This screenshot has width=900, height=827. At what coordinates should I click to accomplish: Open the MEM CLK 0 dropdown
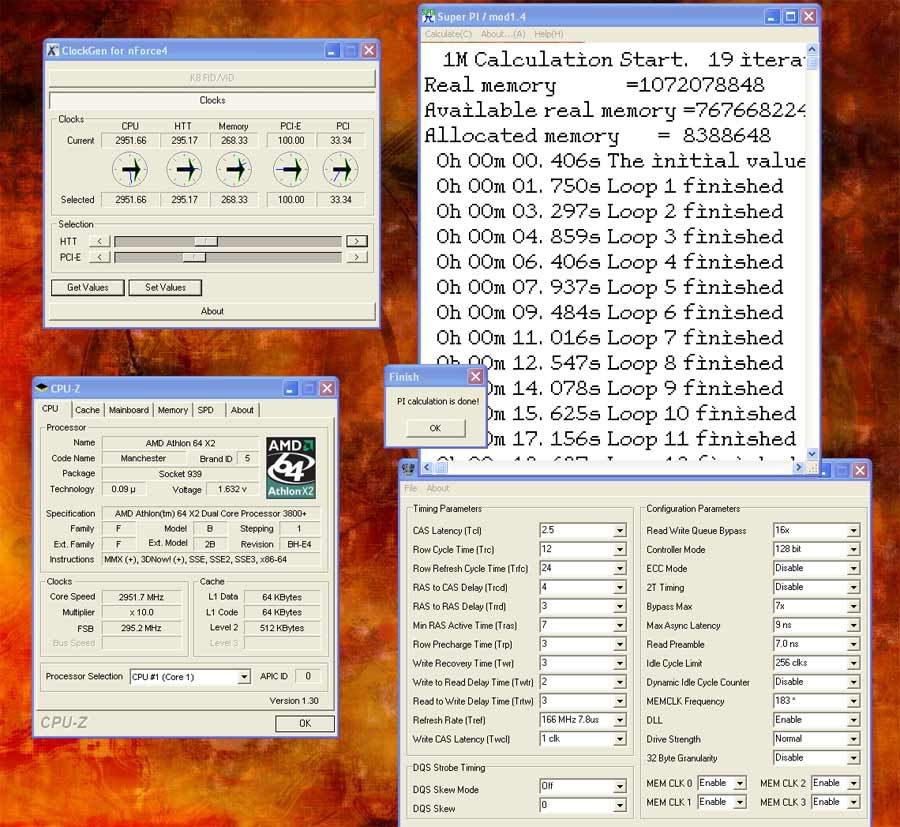[740, 783]
